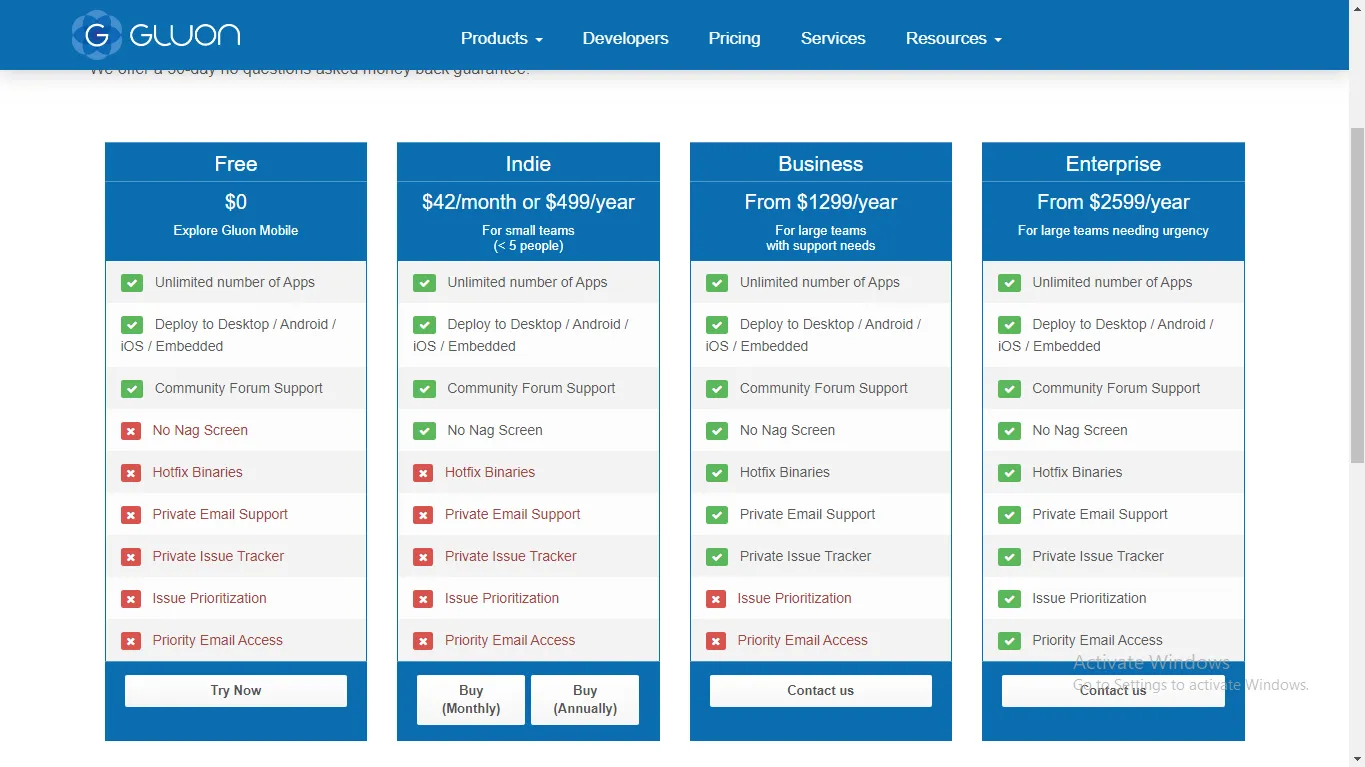Click red X beside Business 'Issue Prioritization'

[716, 599]
